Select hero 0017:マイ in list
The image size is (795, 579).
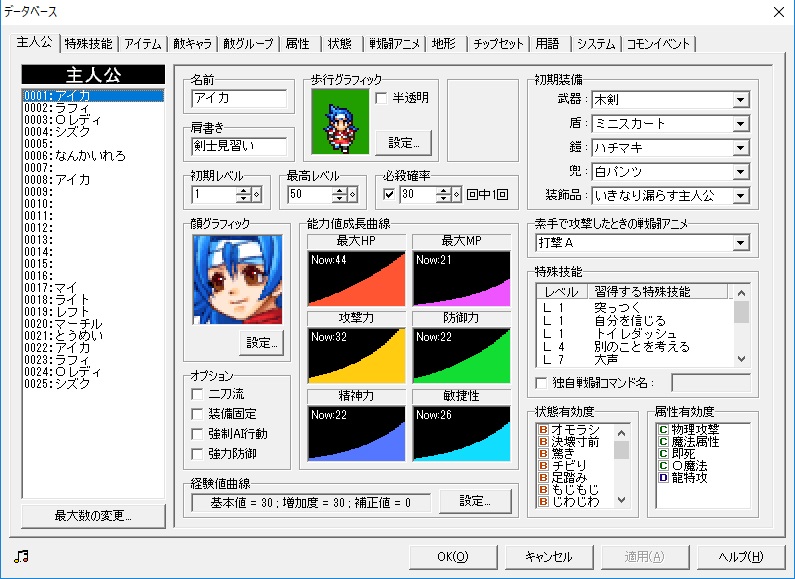pyautogui.click(x=93, y=287)
